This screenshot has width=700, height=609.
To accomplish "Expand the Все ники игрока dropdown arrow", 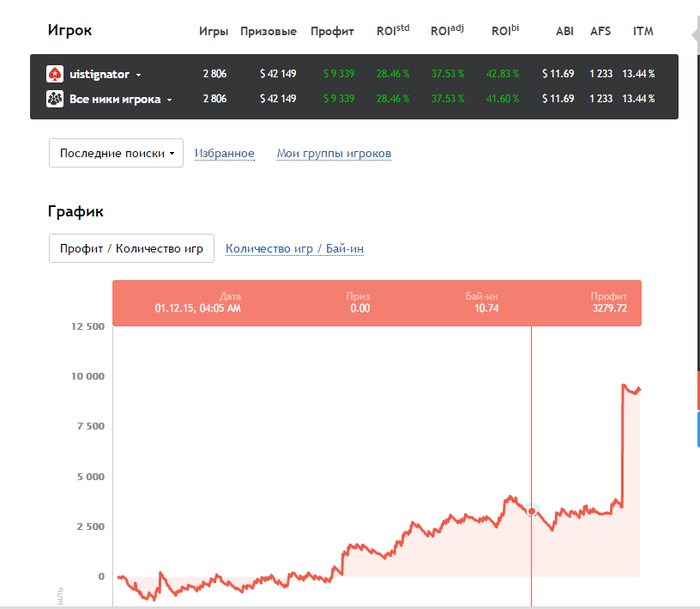I will tap(170, 100).
